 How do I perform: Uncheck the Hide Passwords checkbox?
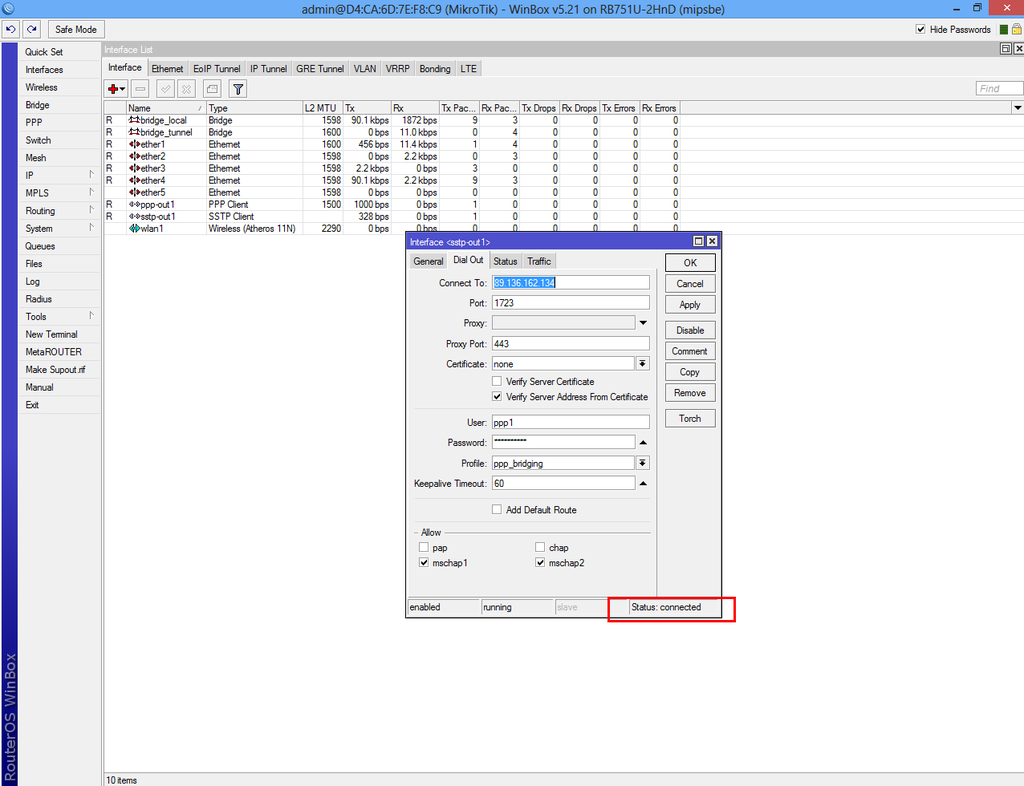921,29
